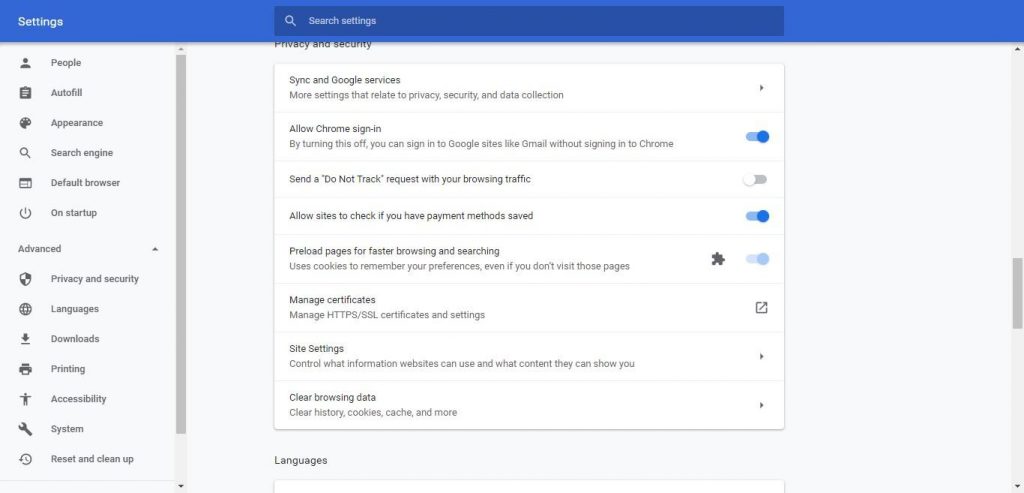Click the Privacy and security shield icon

tap(25, 279)
